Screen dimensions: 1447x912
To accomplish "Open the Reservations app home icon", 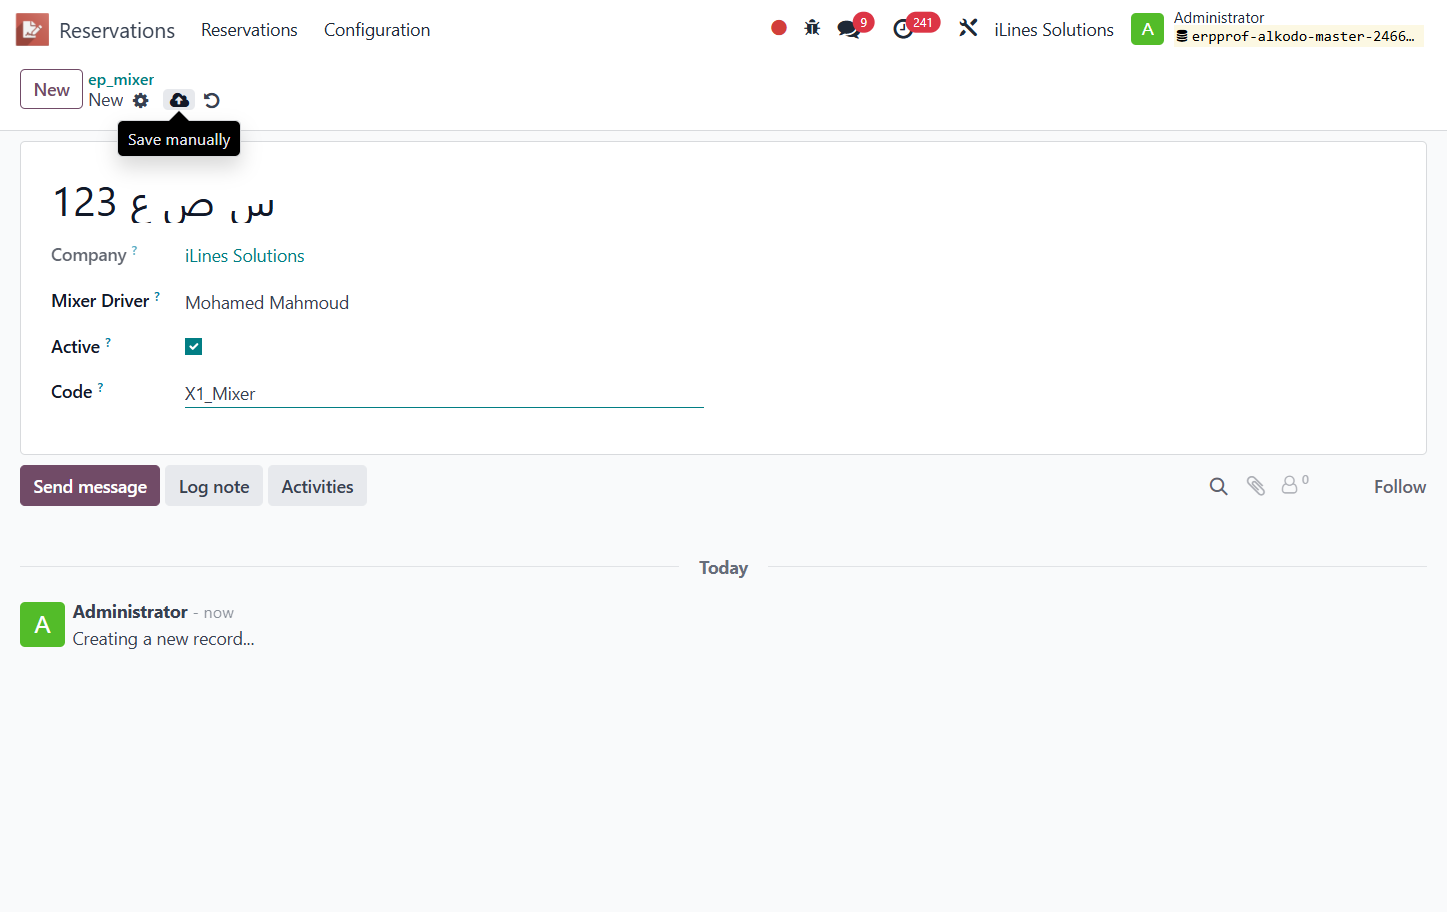I will (32, 30).
